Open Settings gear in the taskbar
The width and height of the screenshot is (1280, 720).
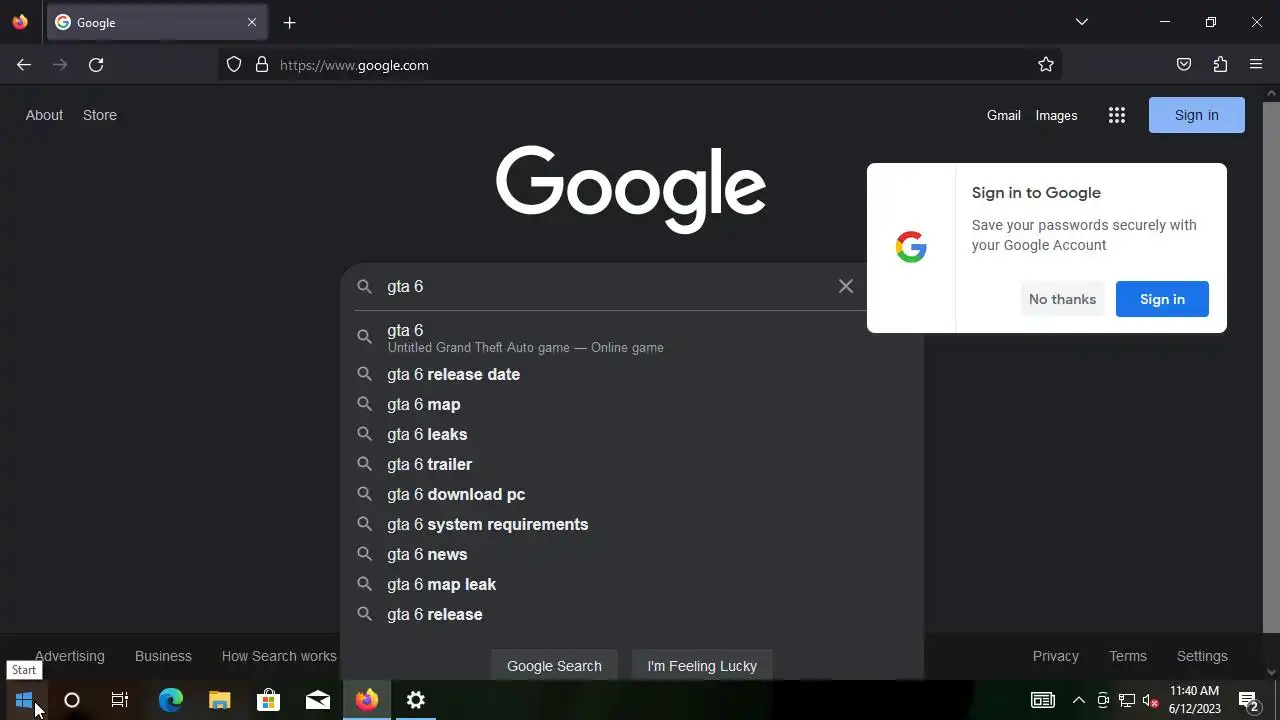click(x=416, y=700)
